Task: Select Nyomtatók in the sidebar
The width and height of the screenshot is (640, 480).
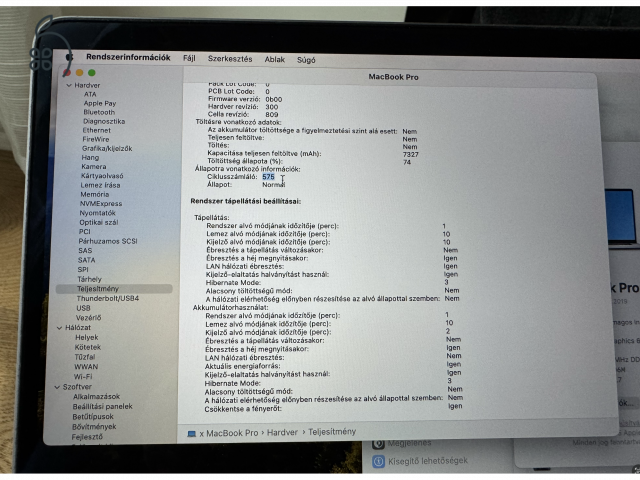Action: pos(98,213)
